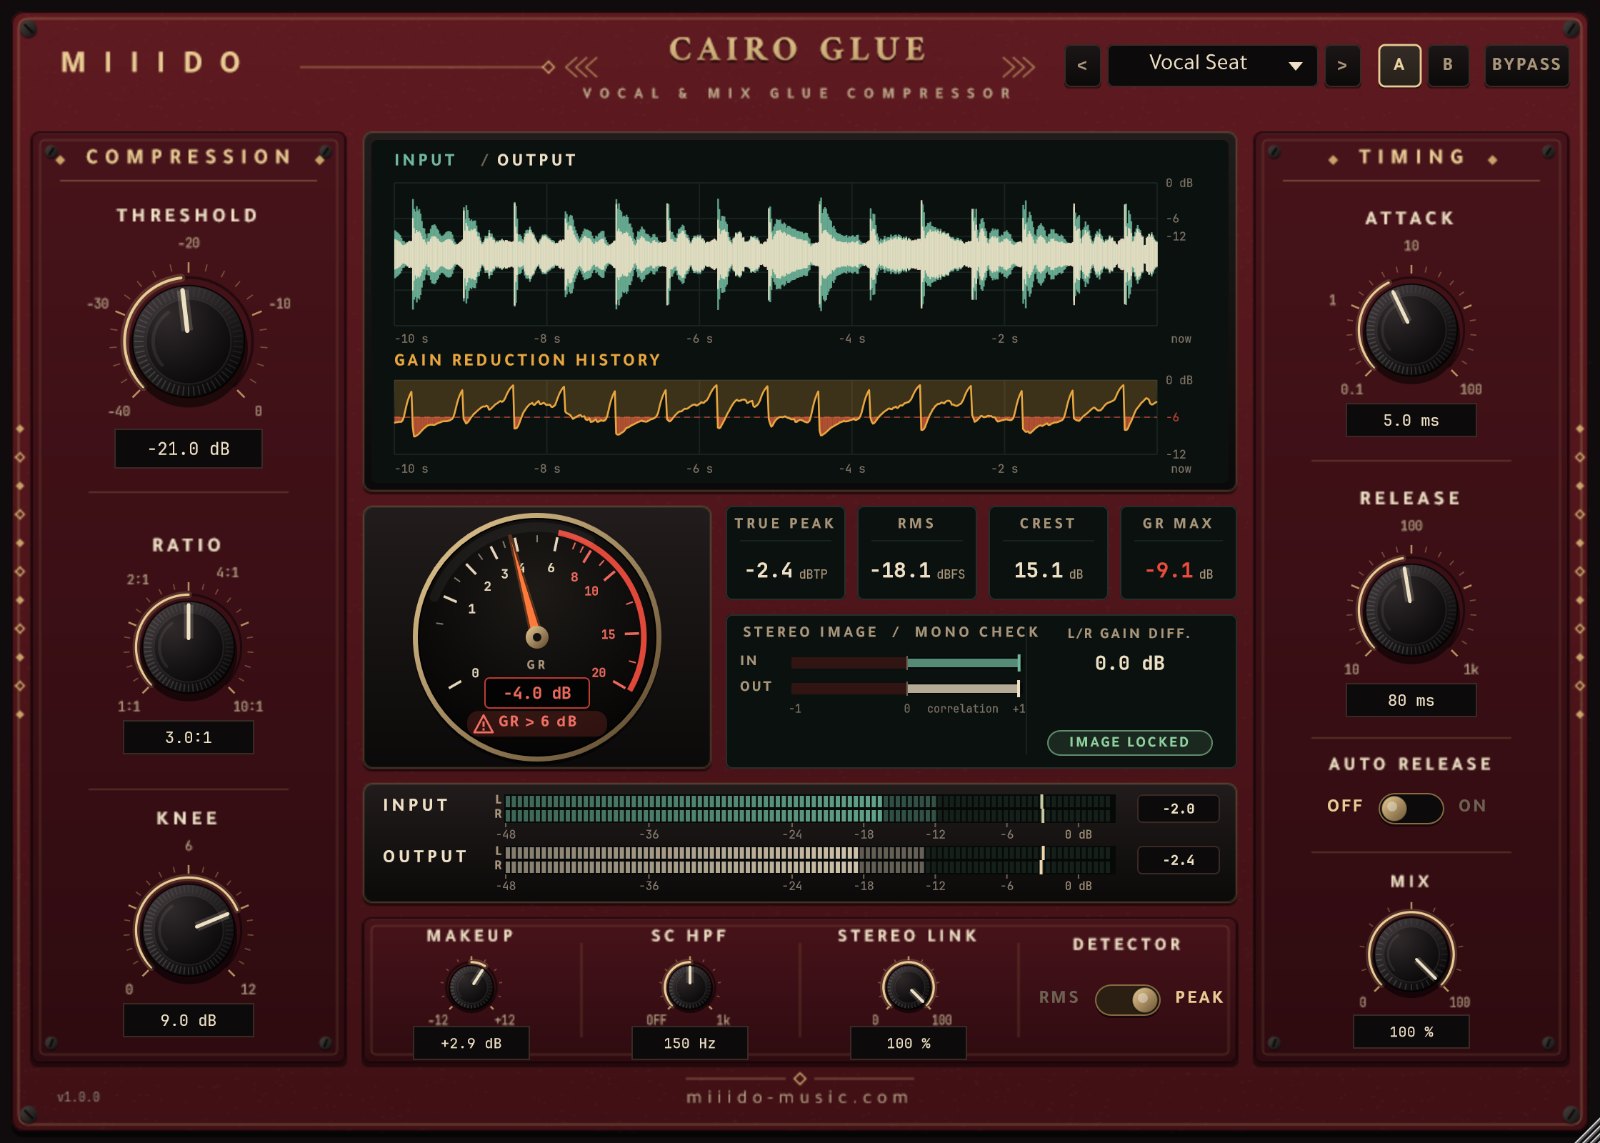Open the Vocal Seat preset dropdown

coord(1212,66)
